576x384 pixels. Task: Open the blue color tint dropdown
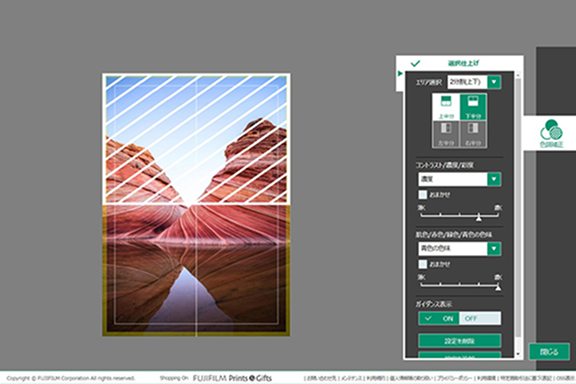click(x=460, y=249)
